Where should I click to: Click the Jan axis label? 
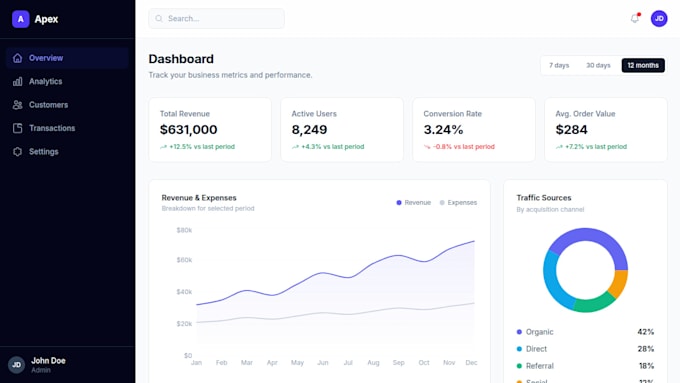[x=196, y=363]
